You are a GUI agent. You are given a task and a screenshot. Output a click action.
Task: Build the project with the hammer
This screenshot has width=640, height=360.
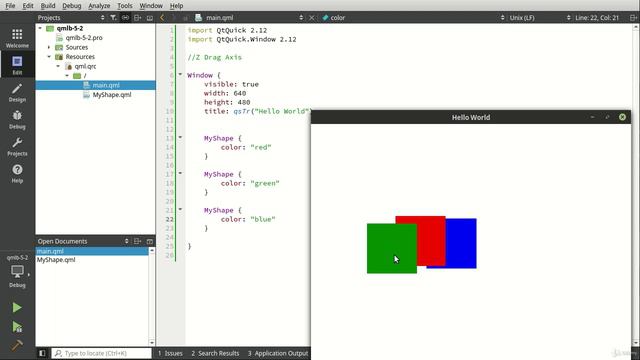click(17, 345)
